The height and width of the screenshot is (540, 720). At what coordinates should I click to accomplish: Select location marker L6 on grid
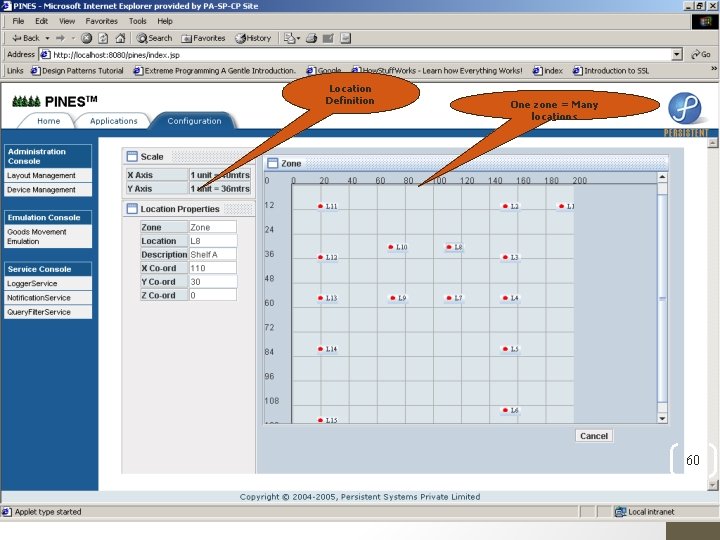pos(510,410)
